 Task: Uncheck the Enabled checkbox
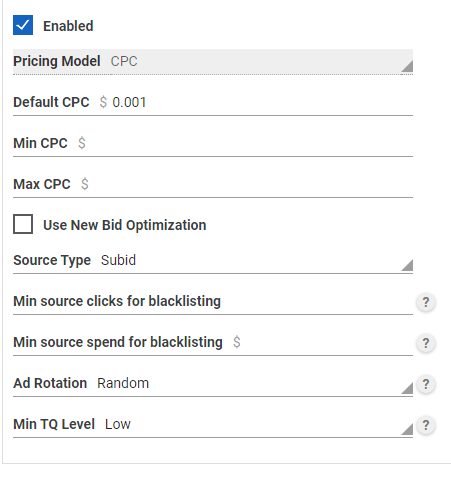pyautogui.click(x=23, y=25)
